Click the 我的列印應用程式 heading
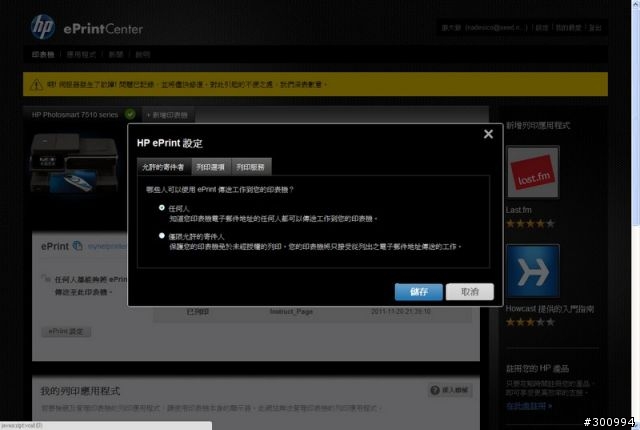 (80, 391)
